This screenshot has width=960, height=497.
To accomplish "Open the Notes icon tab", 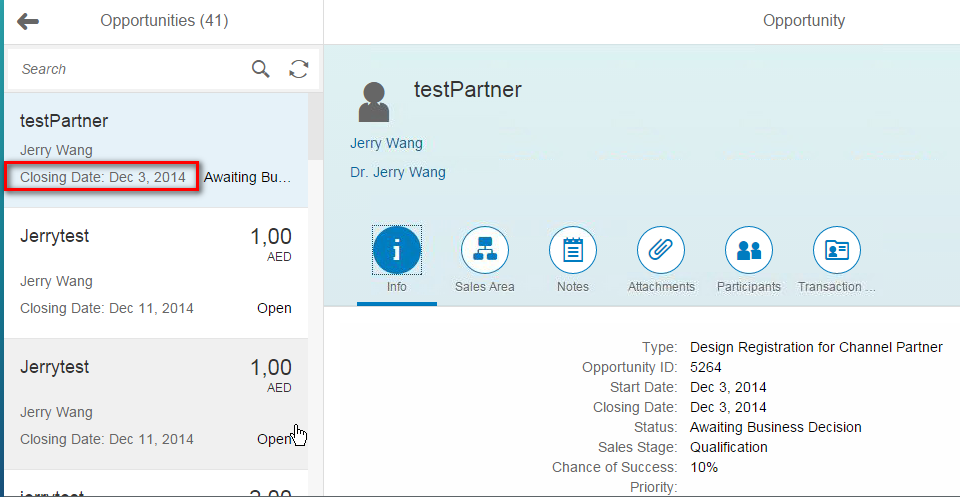I will pos(573,251).
